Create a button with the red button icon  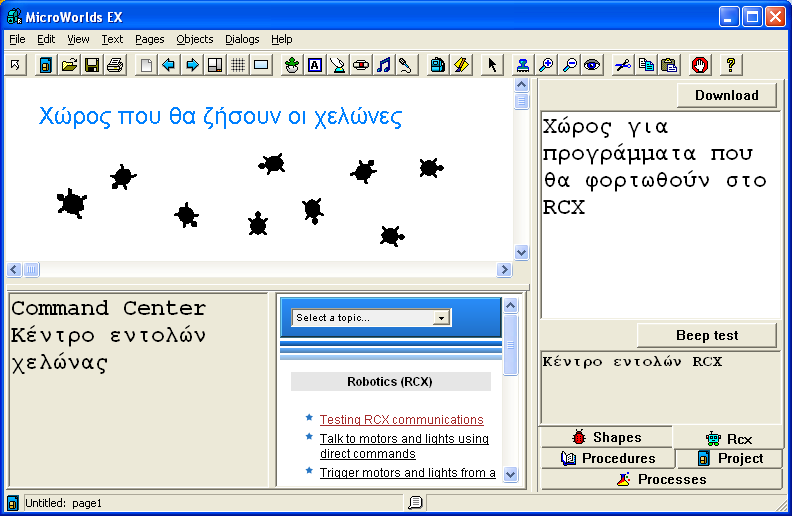click(361, 65)
